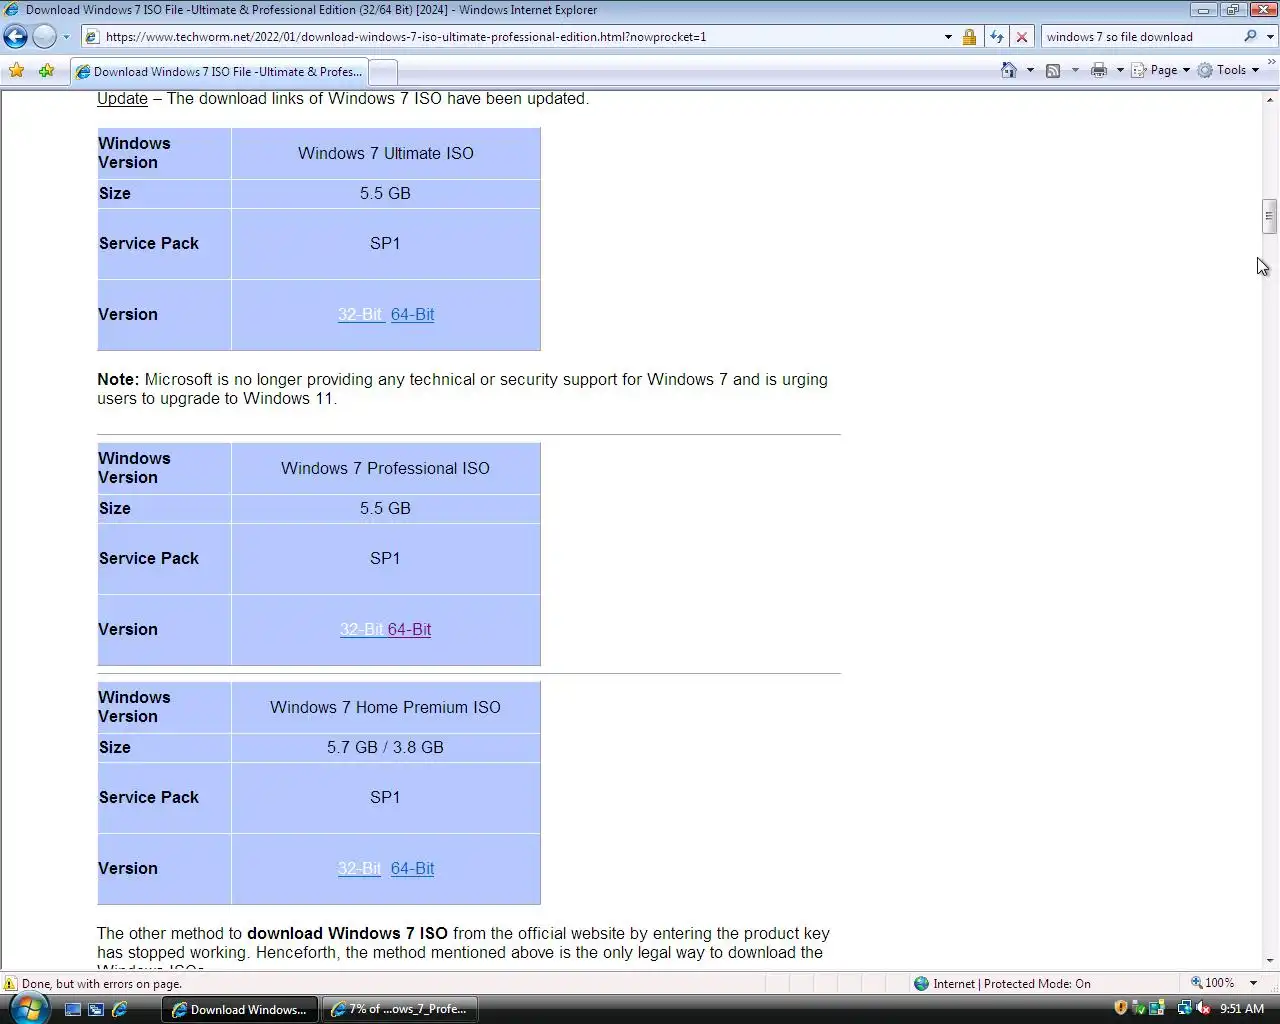The height and width of the screenshot is (1024, 1280).
Task: Click the network connection tray icon
Action: tap(1184, 1008)
